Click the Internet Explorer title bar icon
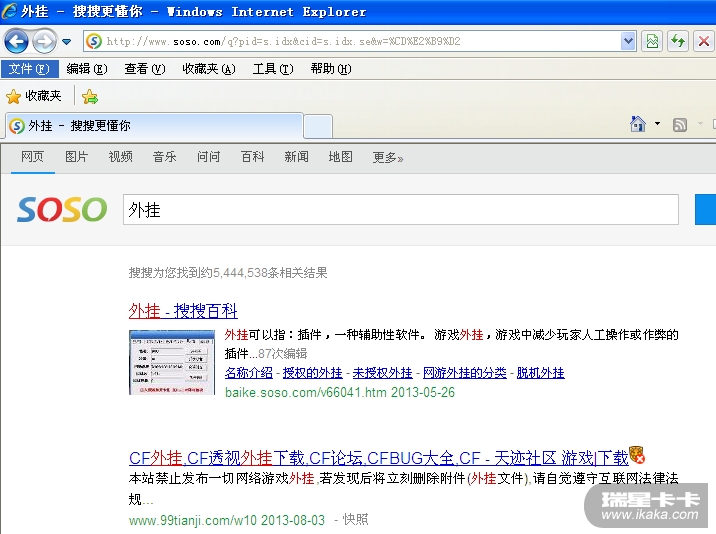This screenshot has width=716, height=534. coord(9,11)
